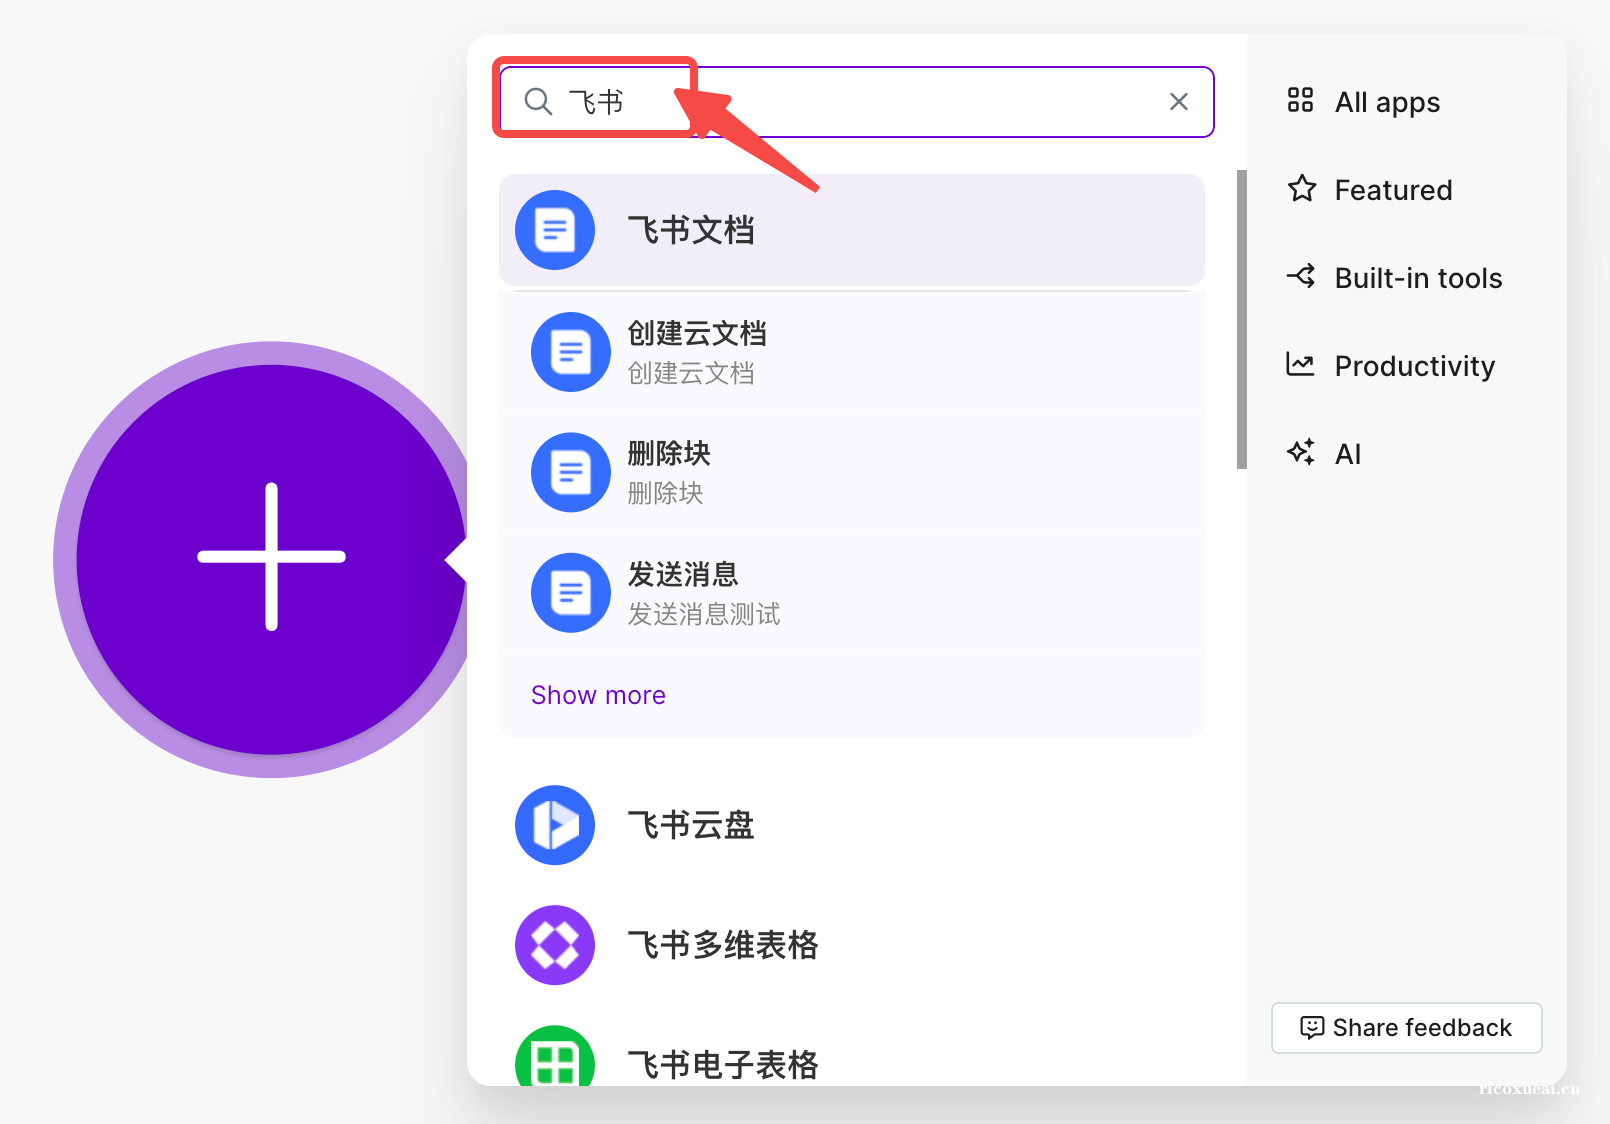Open the 飞书云盘 app icon
This screenshot has height=1124, width=1610.
pyautogui.click(x=555, y=825)
